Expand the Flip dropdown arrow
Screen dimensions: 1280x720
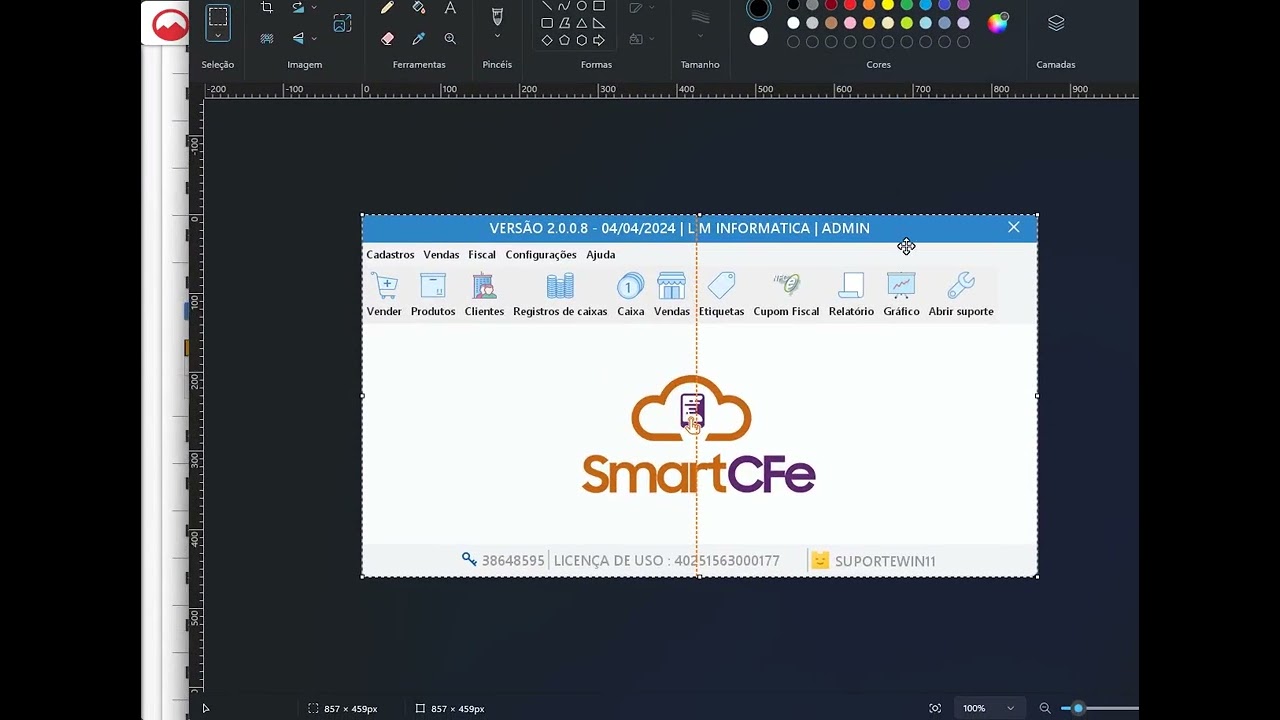point(314,38)
